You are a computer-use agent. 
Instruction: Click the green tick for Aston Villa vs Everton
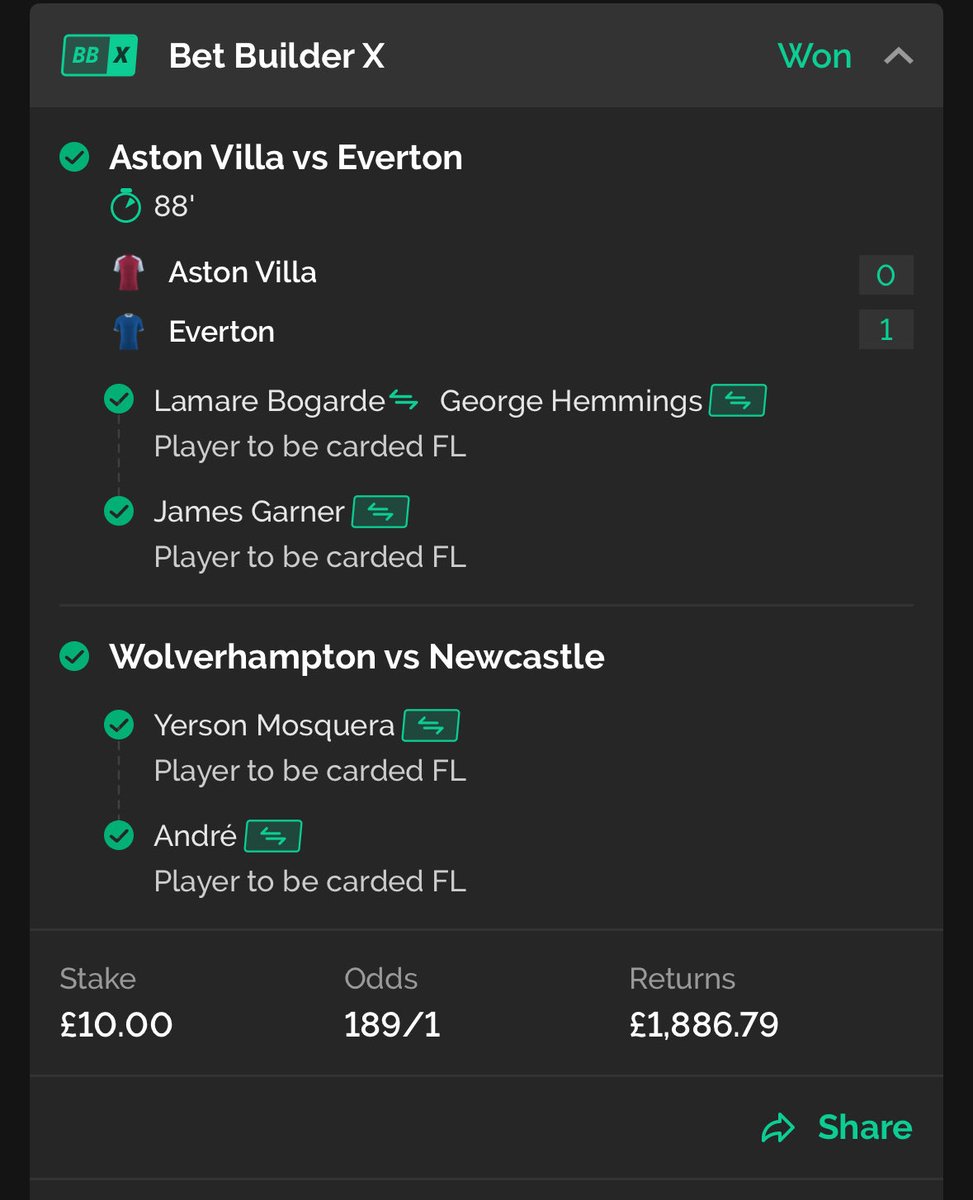[75, 157]
